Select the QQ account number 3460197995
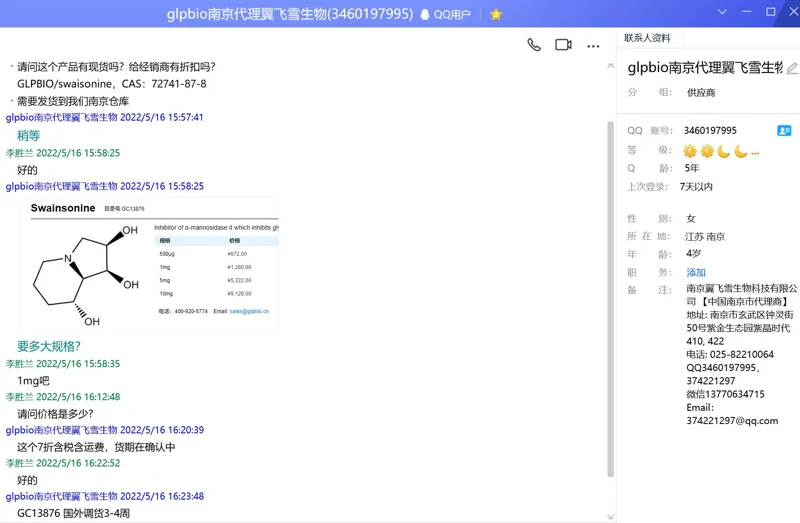The width and height of the screenshot is (800, 523). click(710, 131)
